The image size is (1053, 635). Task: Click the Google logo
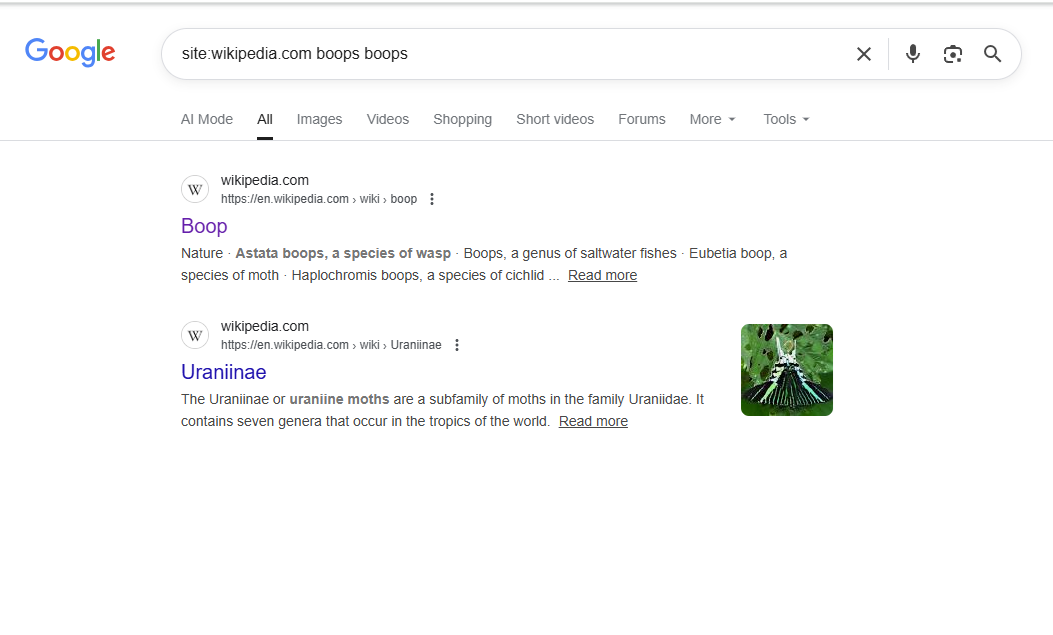[x=70, y=53]
